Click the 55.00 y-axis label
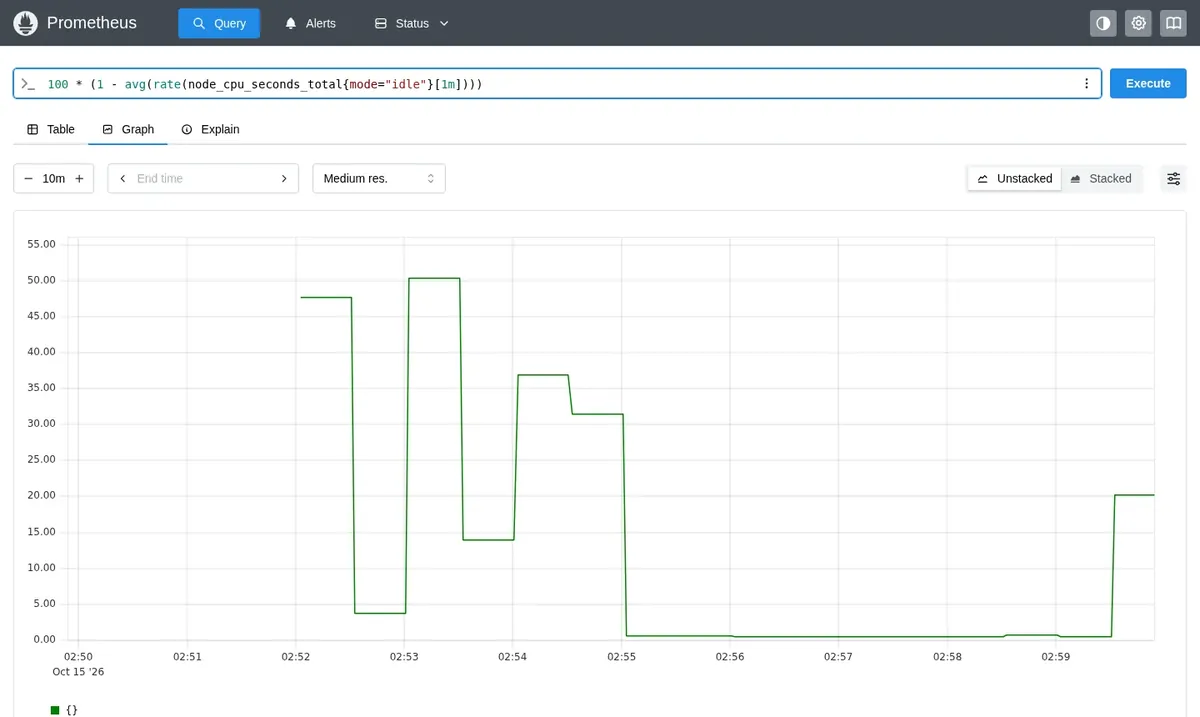This screenshot has height=717, width=1200. [x=43, y=244]
